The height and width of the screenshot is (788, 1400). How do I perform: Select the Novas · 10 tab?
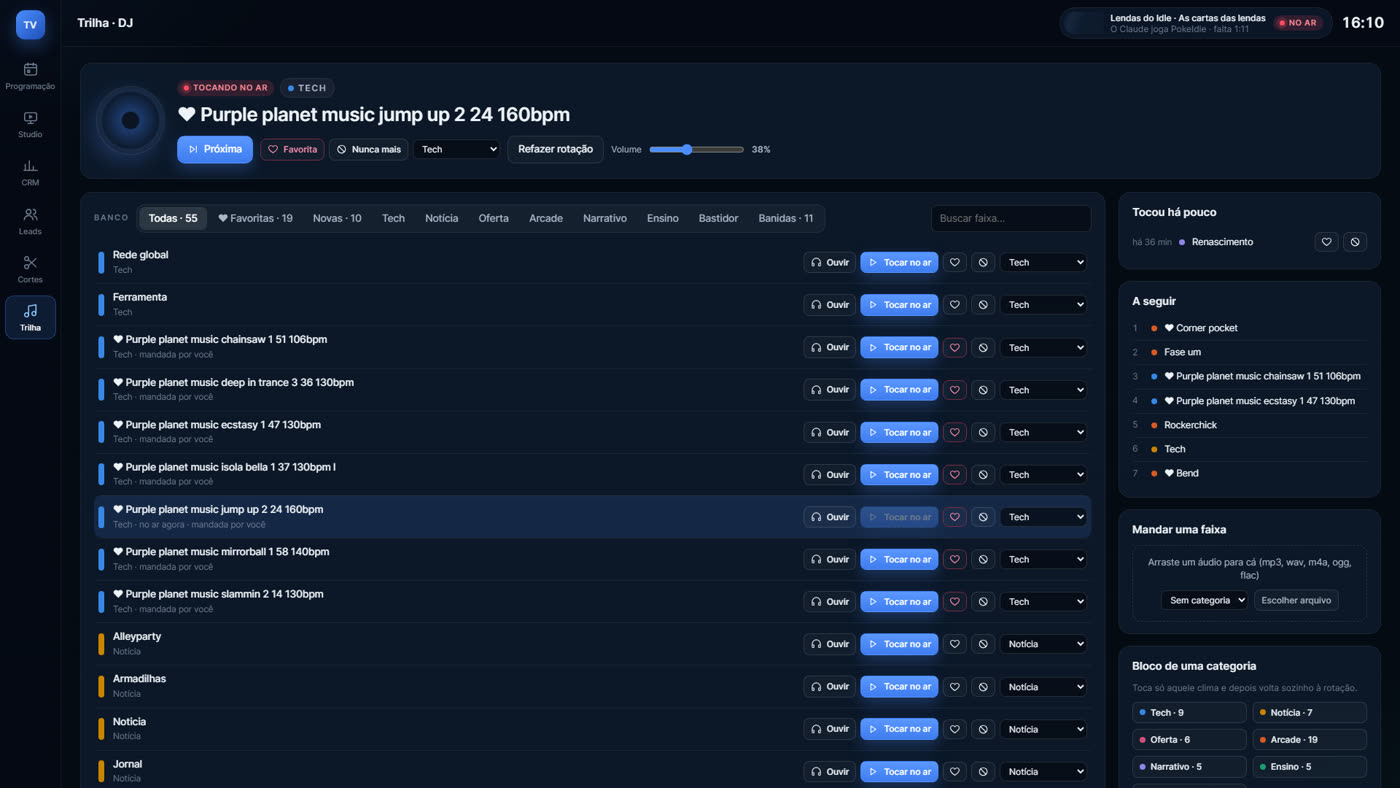[x=337, y=218]
